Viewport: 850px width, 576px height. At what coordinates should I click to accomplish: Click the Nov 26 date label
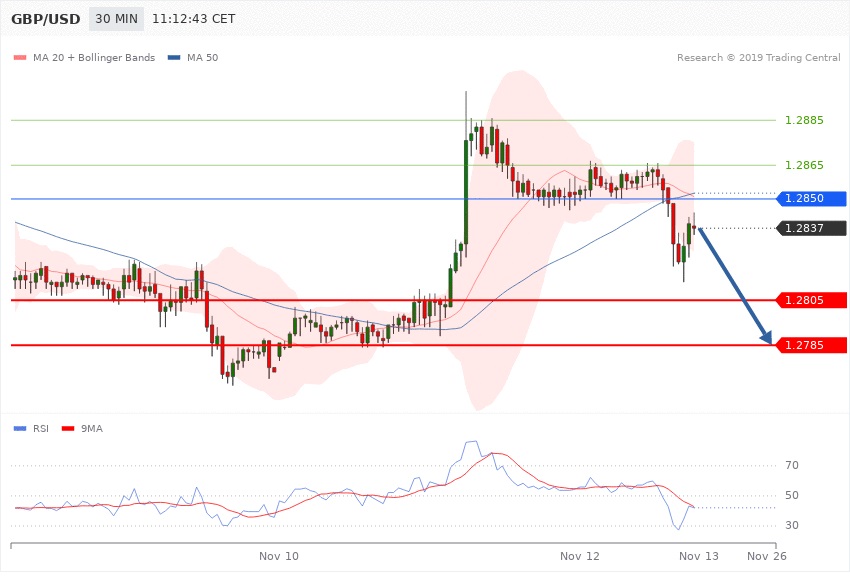pyautogui.click(x=767, y=555)
